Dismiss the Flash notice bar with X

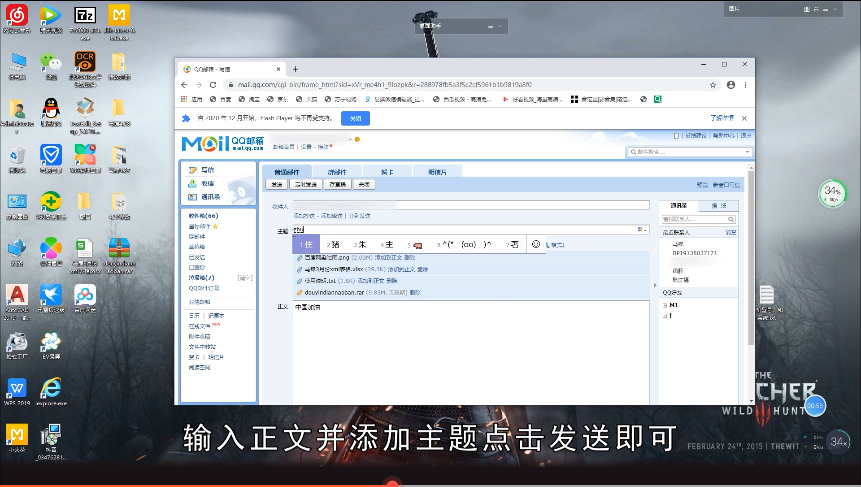pos(745,118)
